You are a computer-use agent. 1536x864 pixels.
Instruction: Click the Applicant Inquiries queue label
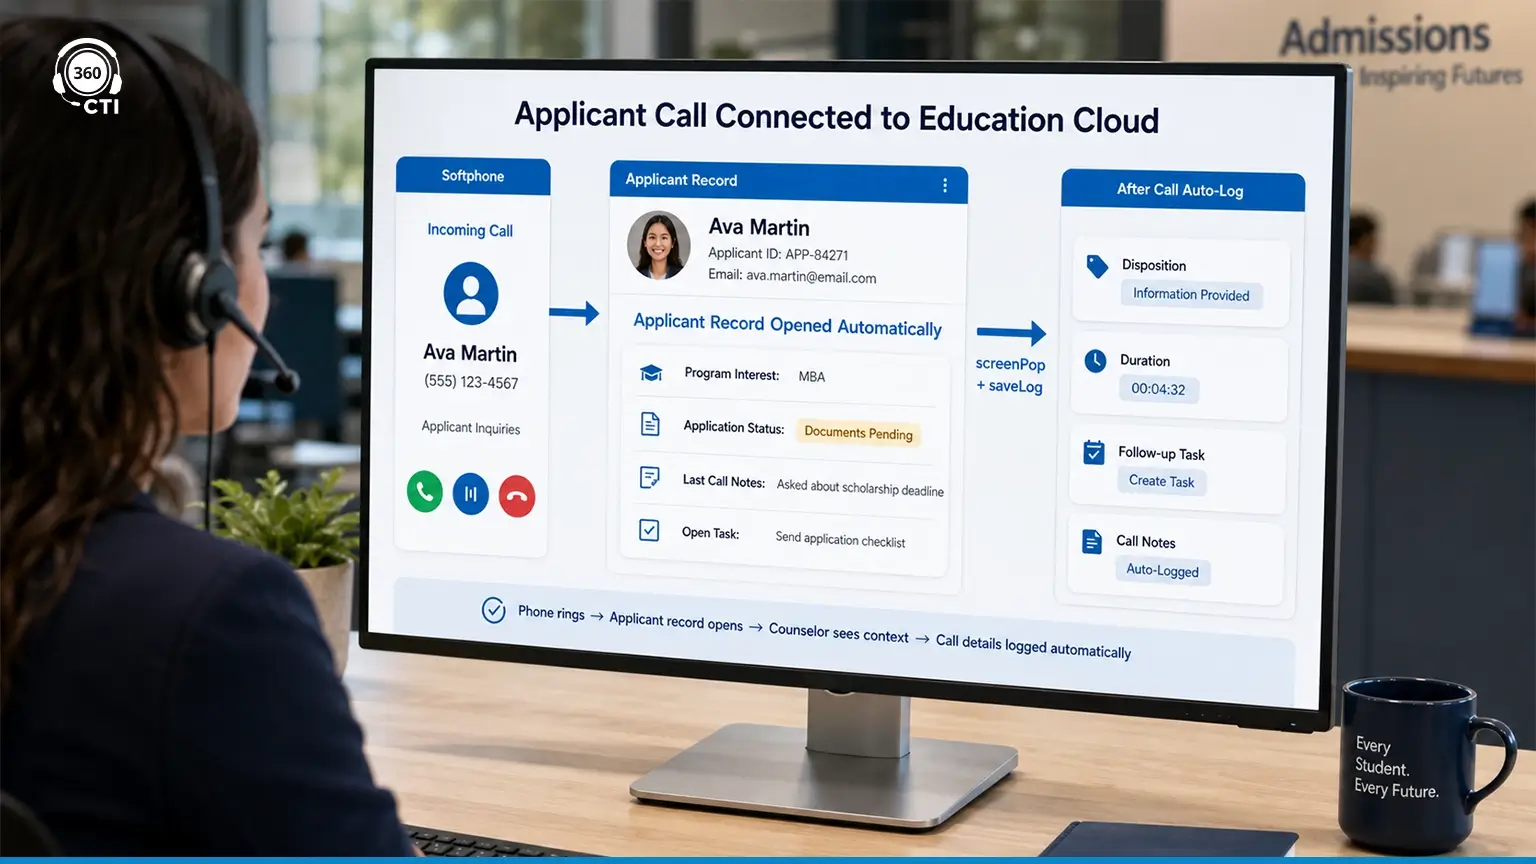471,428
